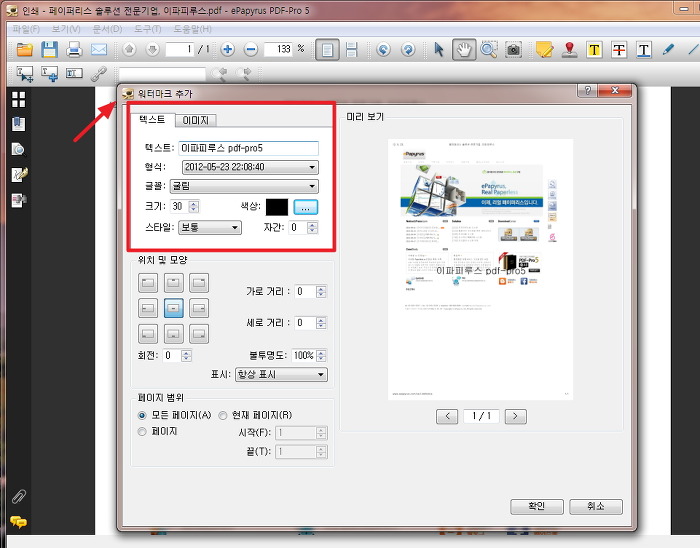Select the arrow pointer tool
The width and height of the screenshot is (700, 548).
point(439,50)
